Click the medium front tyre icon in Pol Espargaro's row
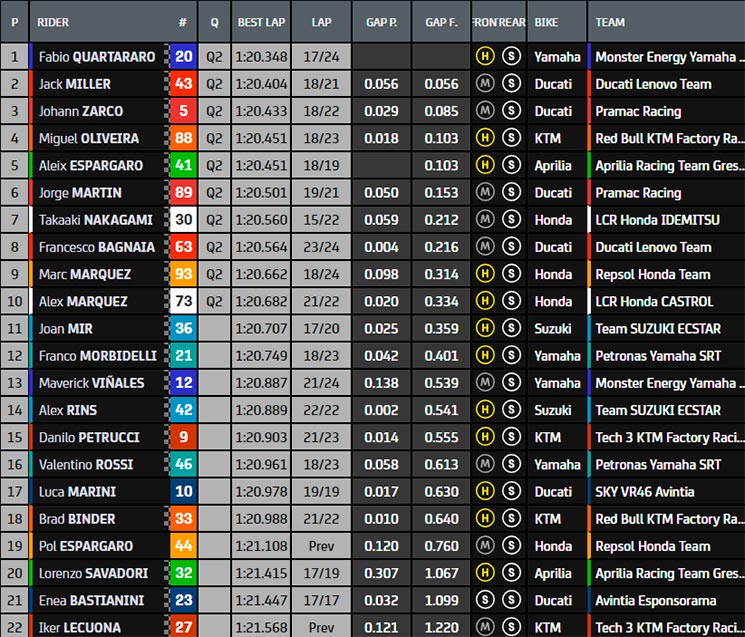The width and height of the screenshot is (745, 637). (x=485, y=545)
